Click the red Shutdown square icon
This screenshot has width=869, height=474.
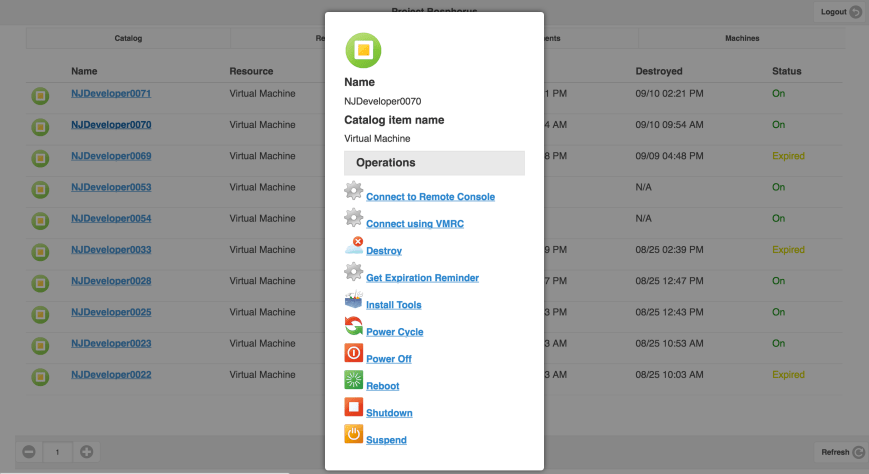click(x=353, y=407)
